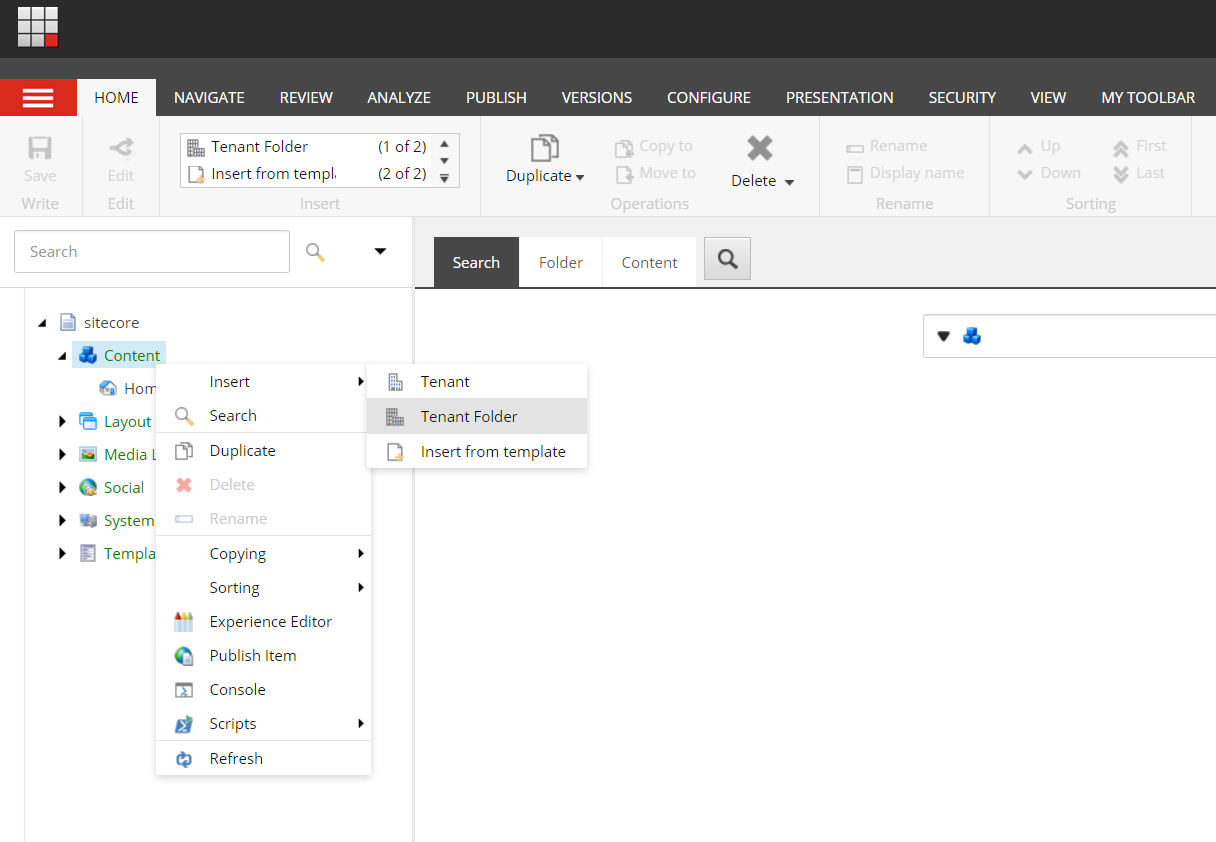1216x842 pixels.
Task: Select Publish Item from context menu
Action: pyautogui.click(x=252, y=655)
